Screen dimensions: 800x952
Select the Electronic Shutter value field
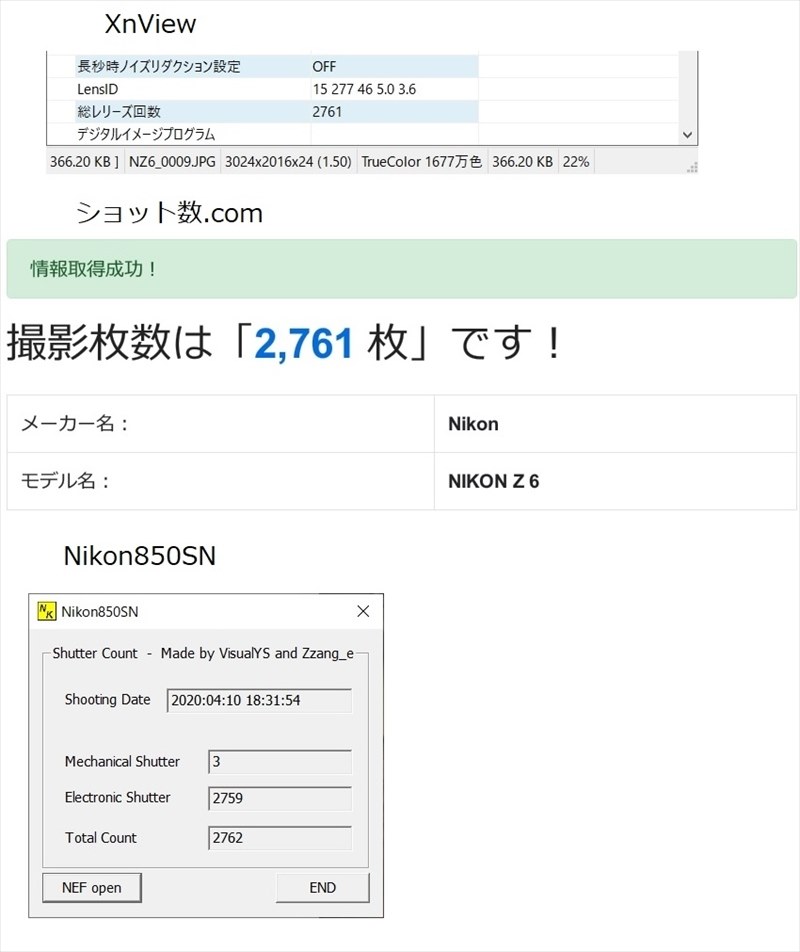[280, 798]
